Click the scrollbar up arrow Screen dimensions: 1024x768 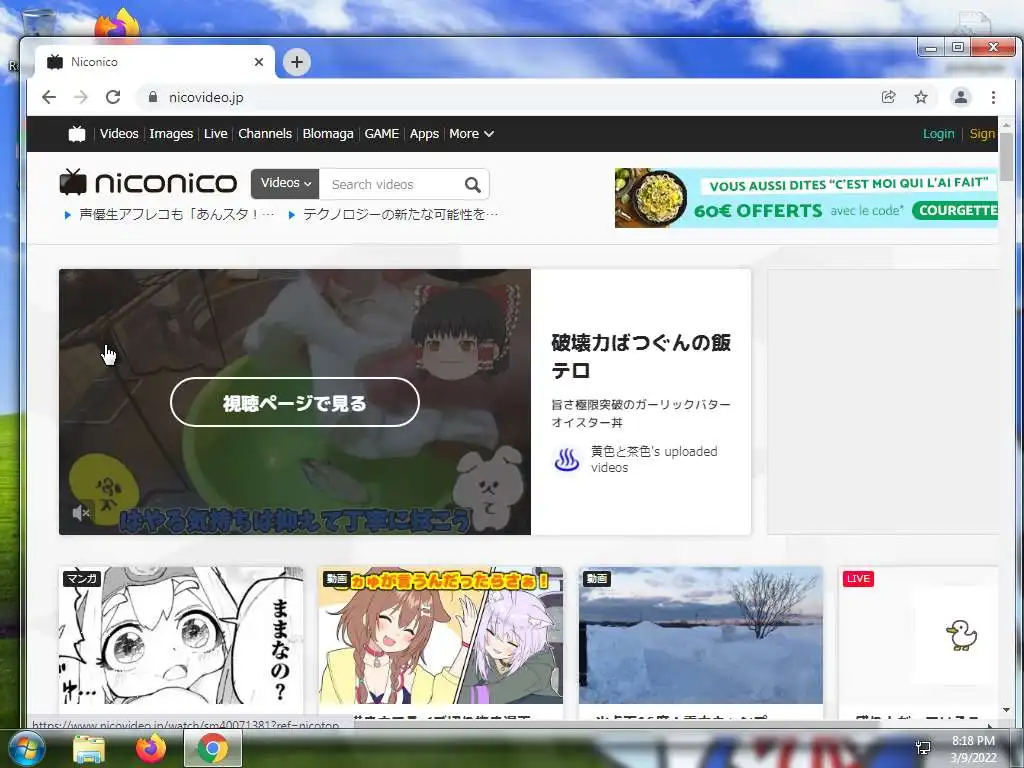tap(1006, 124)
